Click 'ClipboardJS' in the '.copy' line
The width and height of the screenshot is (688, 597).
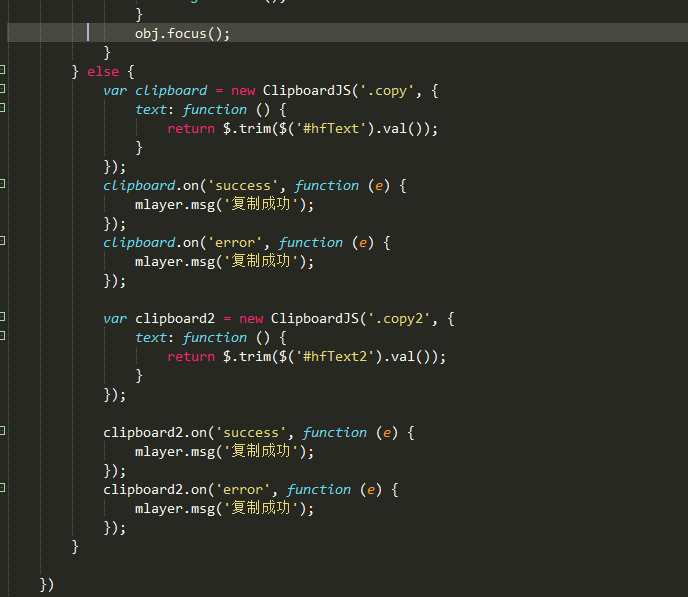[x=307, y=90]
